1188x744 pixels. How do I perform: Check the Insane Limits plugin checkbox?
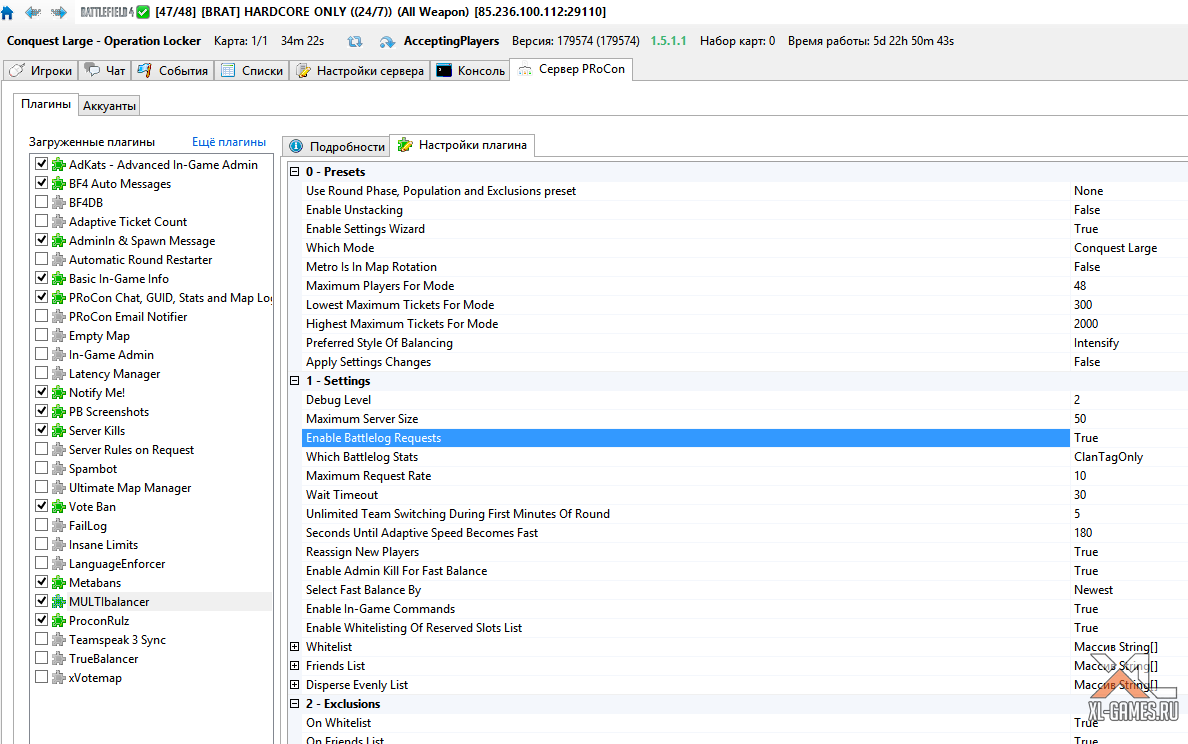coord(42,544)
